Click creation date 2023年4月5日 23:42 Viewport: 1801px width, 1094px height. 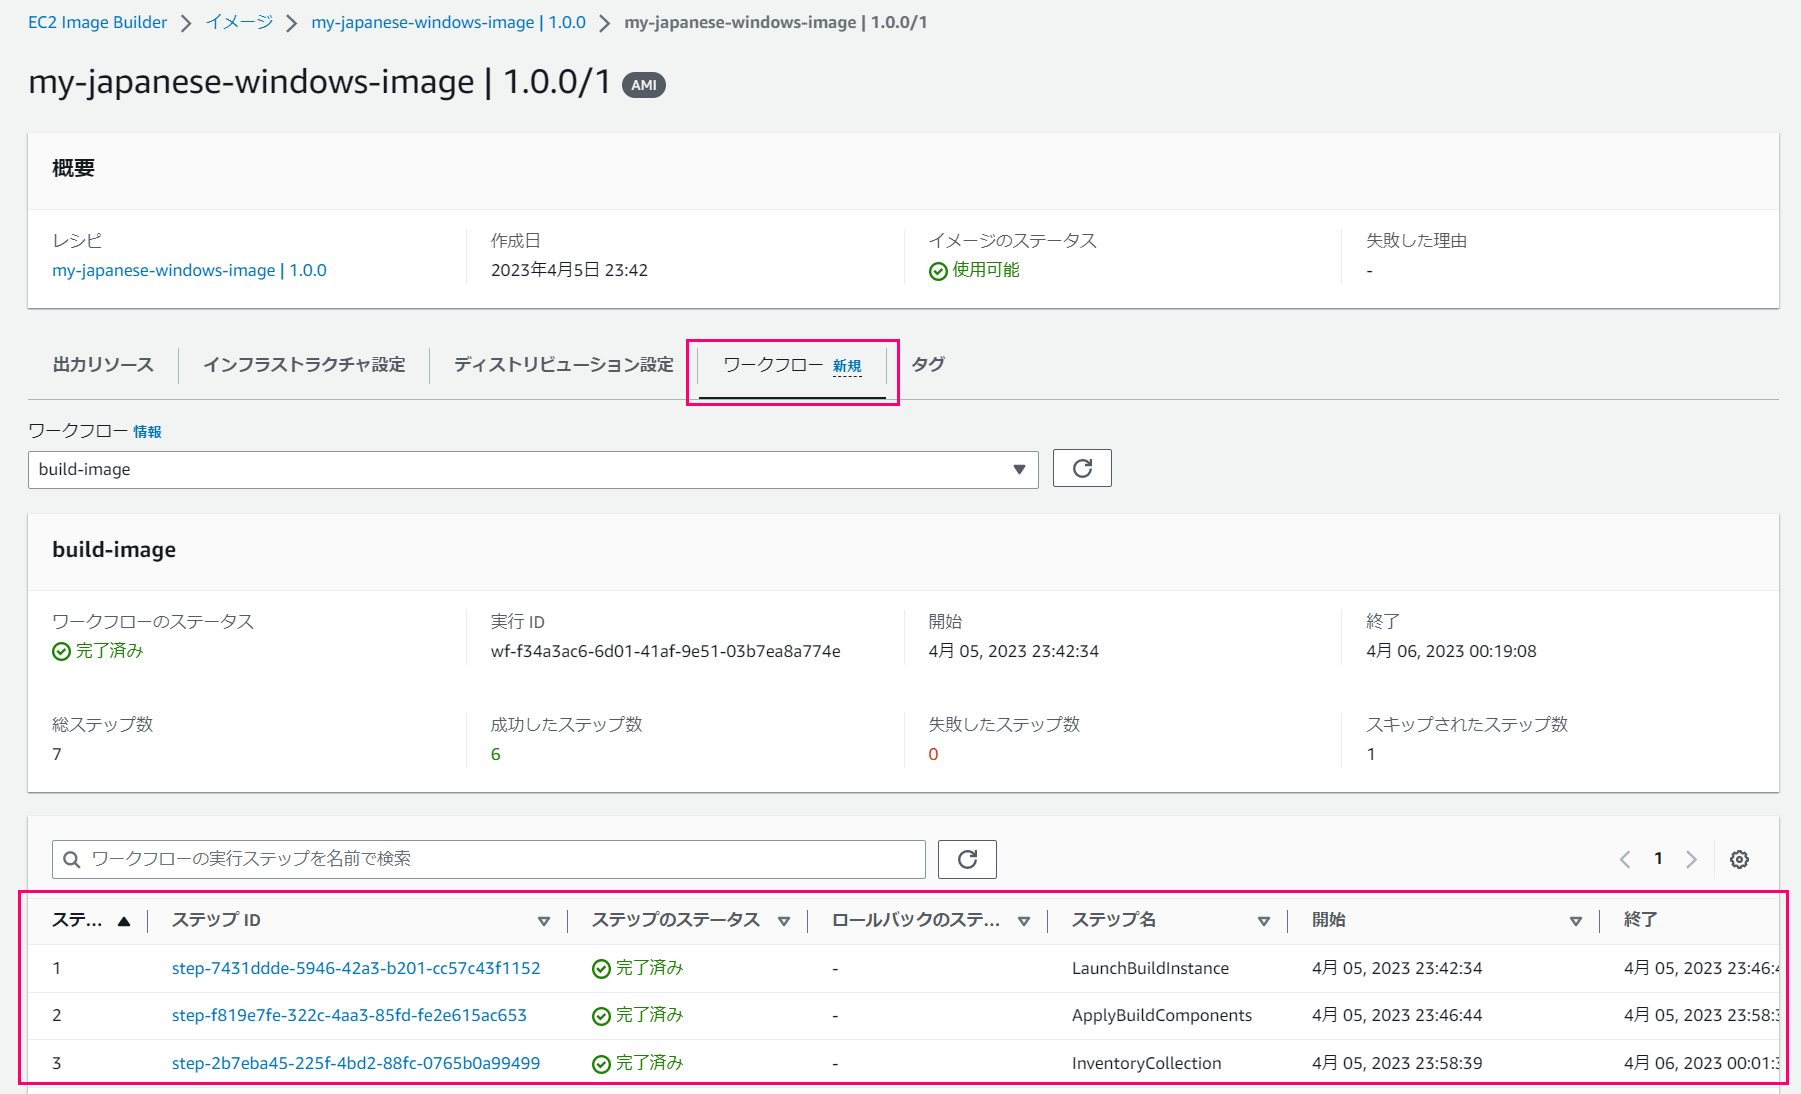569,270
